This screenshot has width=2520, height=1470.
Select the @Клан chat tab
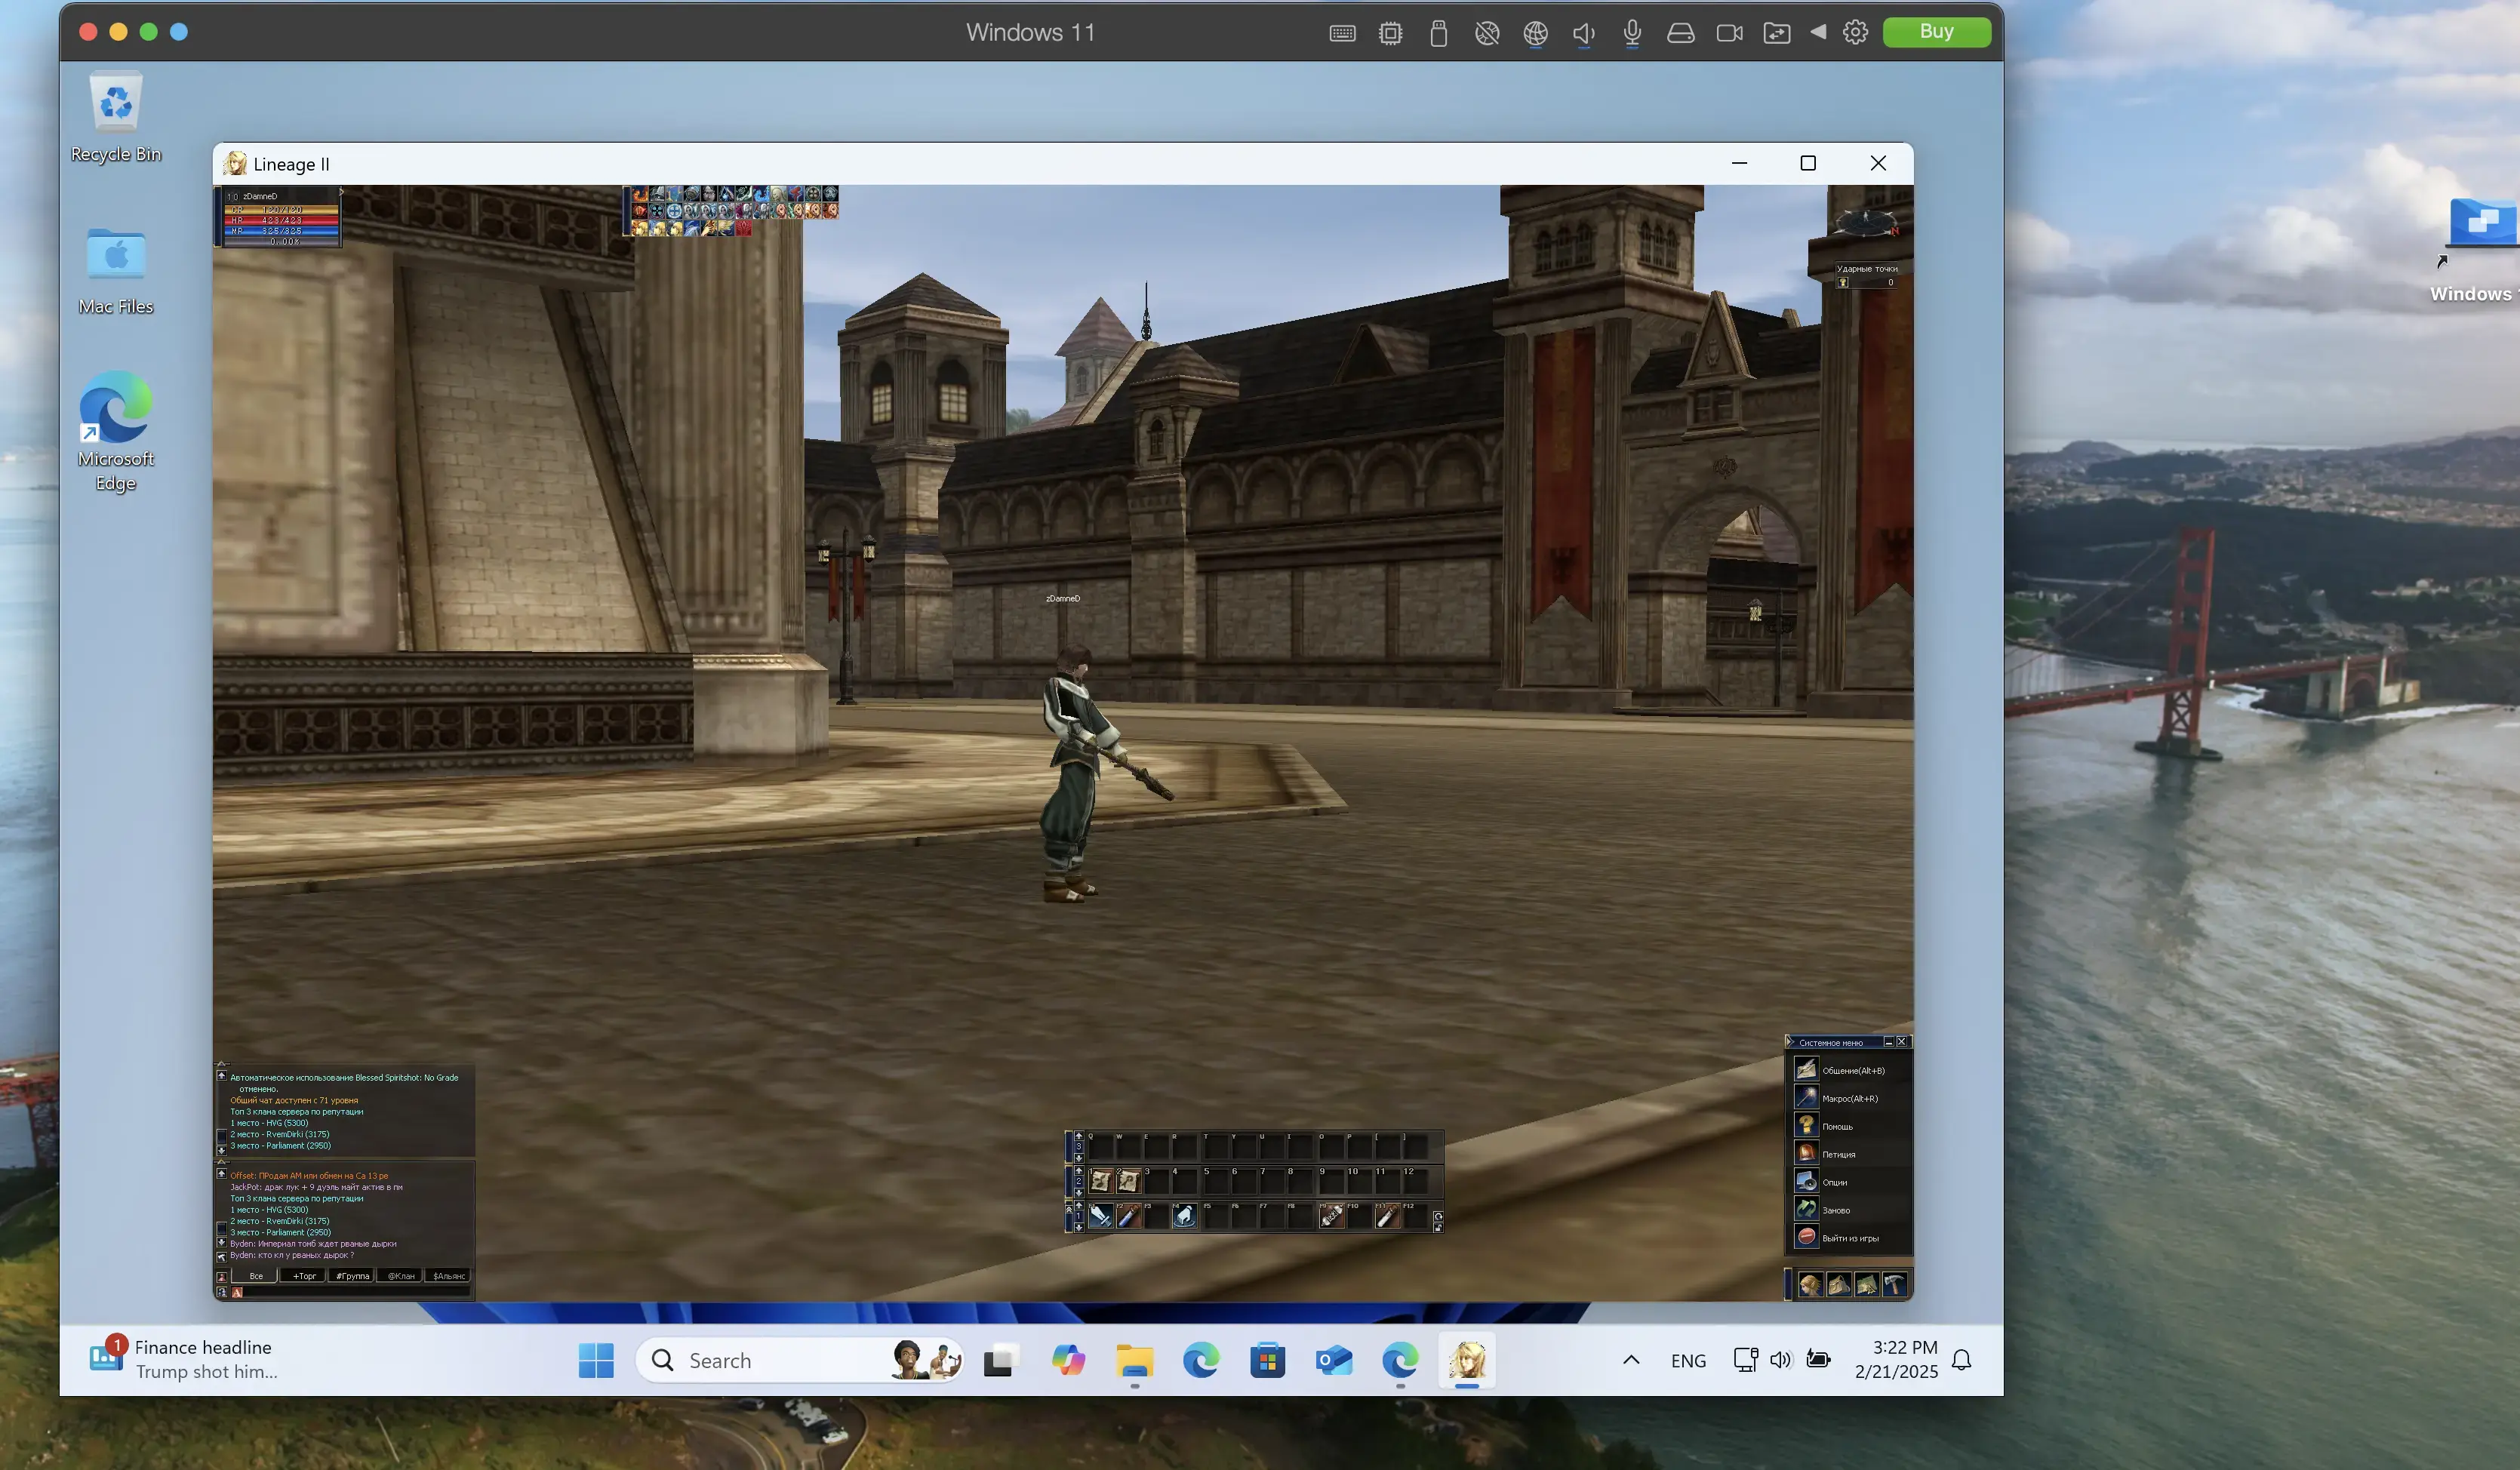pos(400,1276)
